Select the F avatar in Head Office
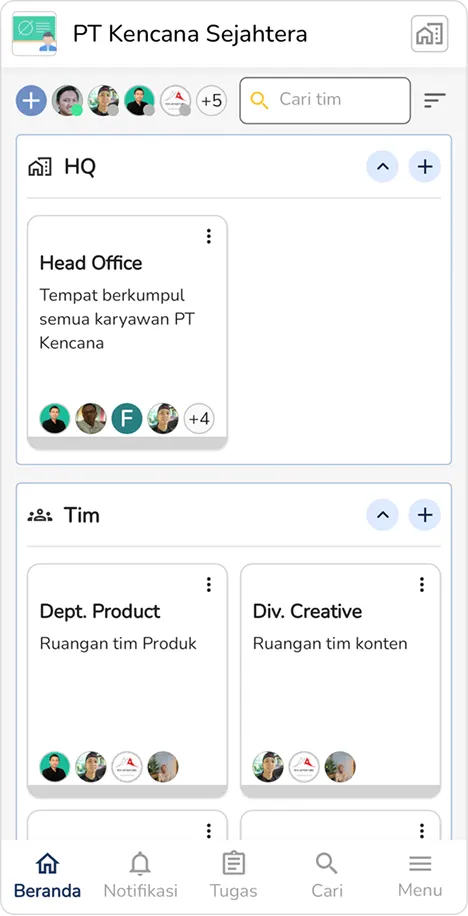 click(x=127, y=419)
